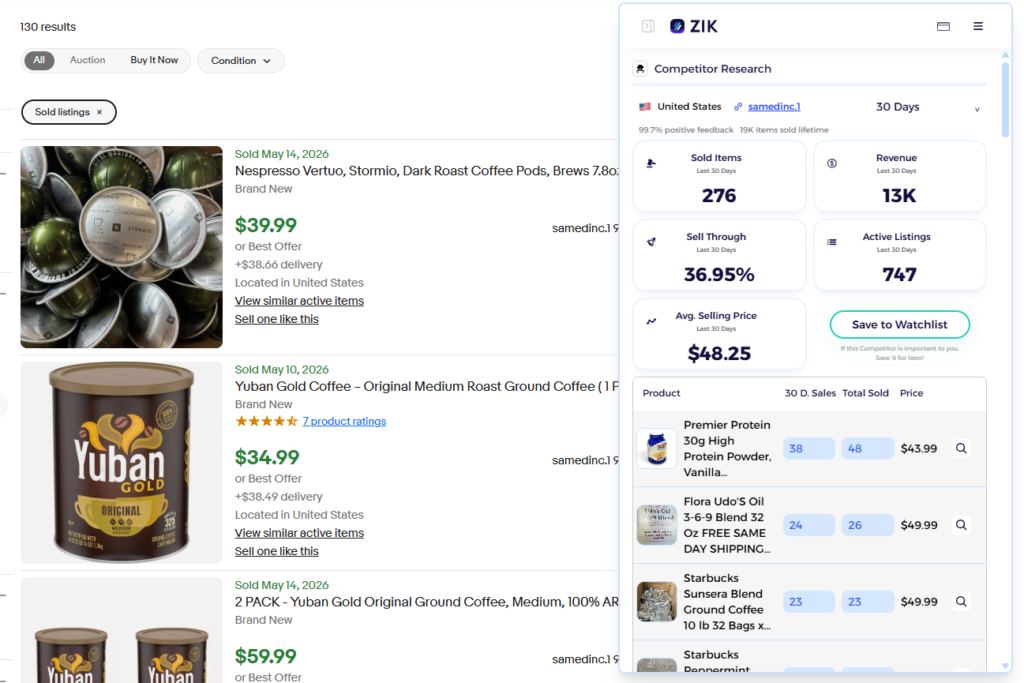Click the Competitor Research spy icon
Image resolution: width=1024 pixels, height=683 pixels.
pos(640,69)
